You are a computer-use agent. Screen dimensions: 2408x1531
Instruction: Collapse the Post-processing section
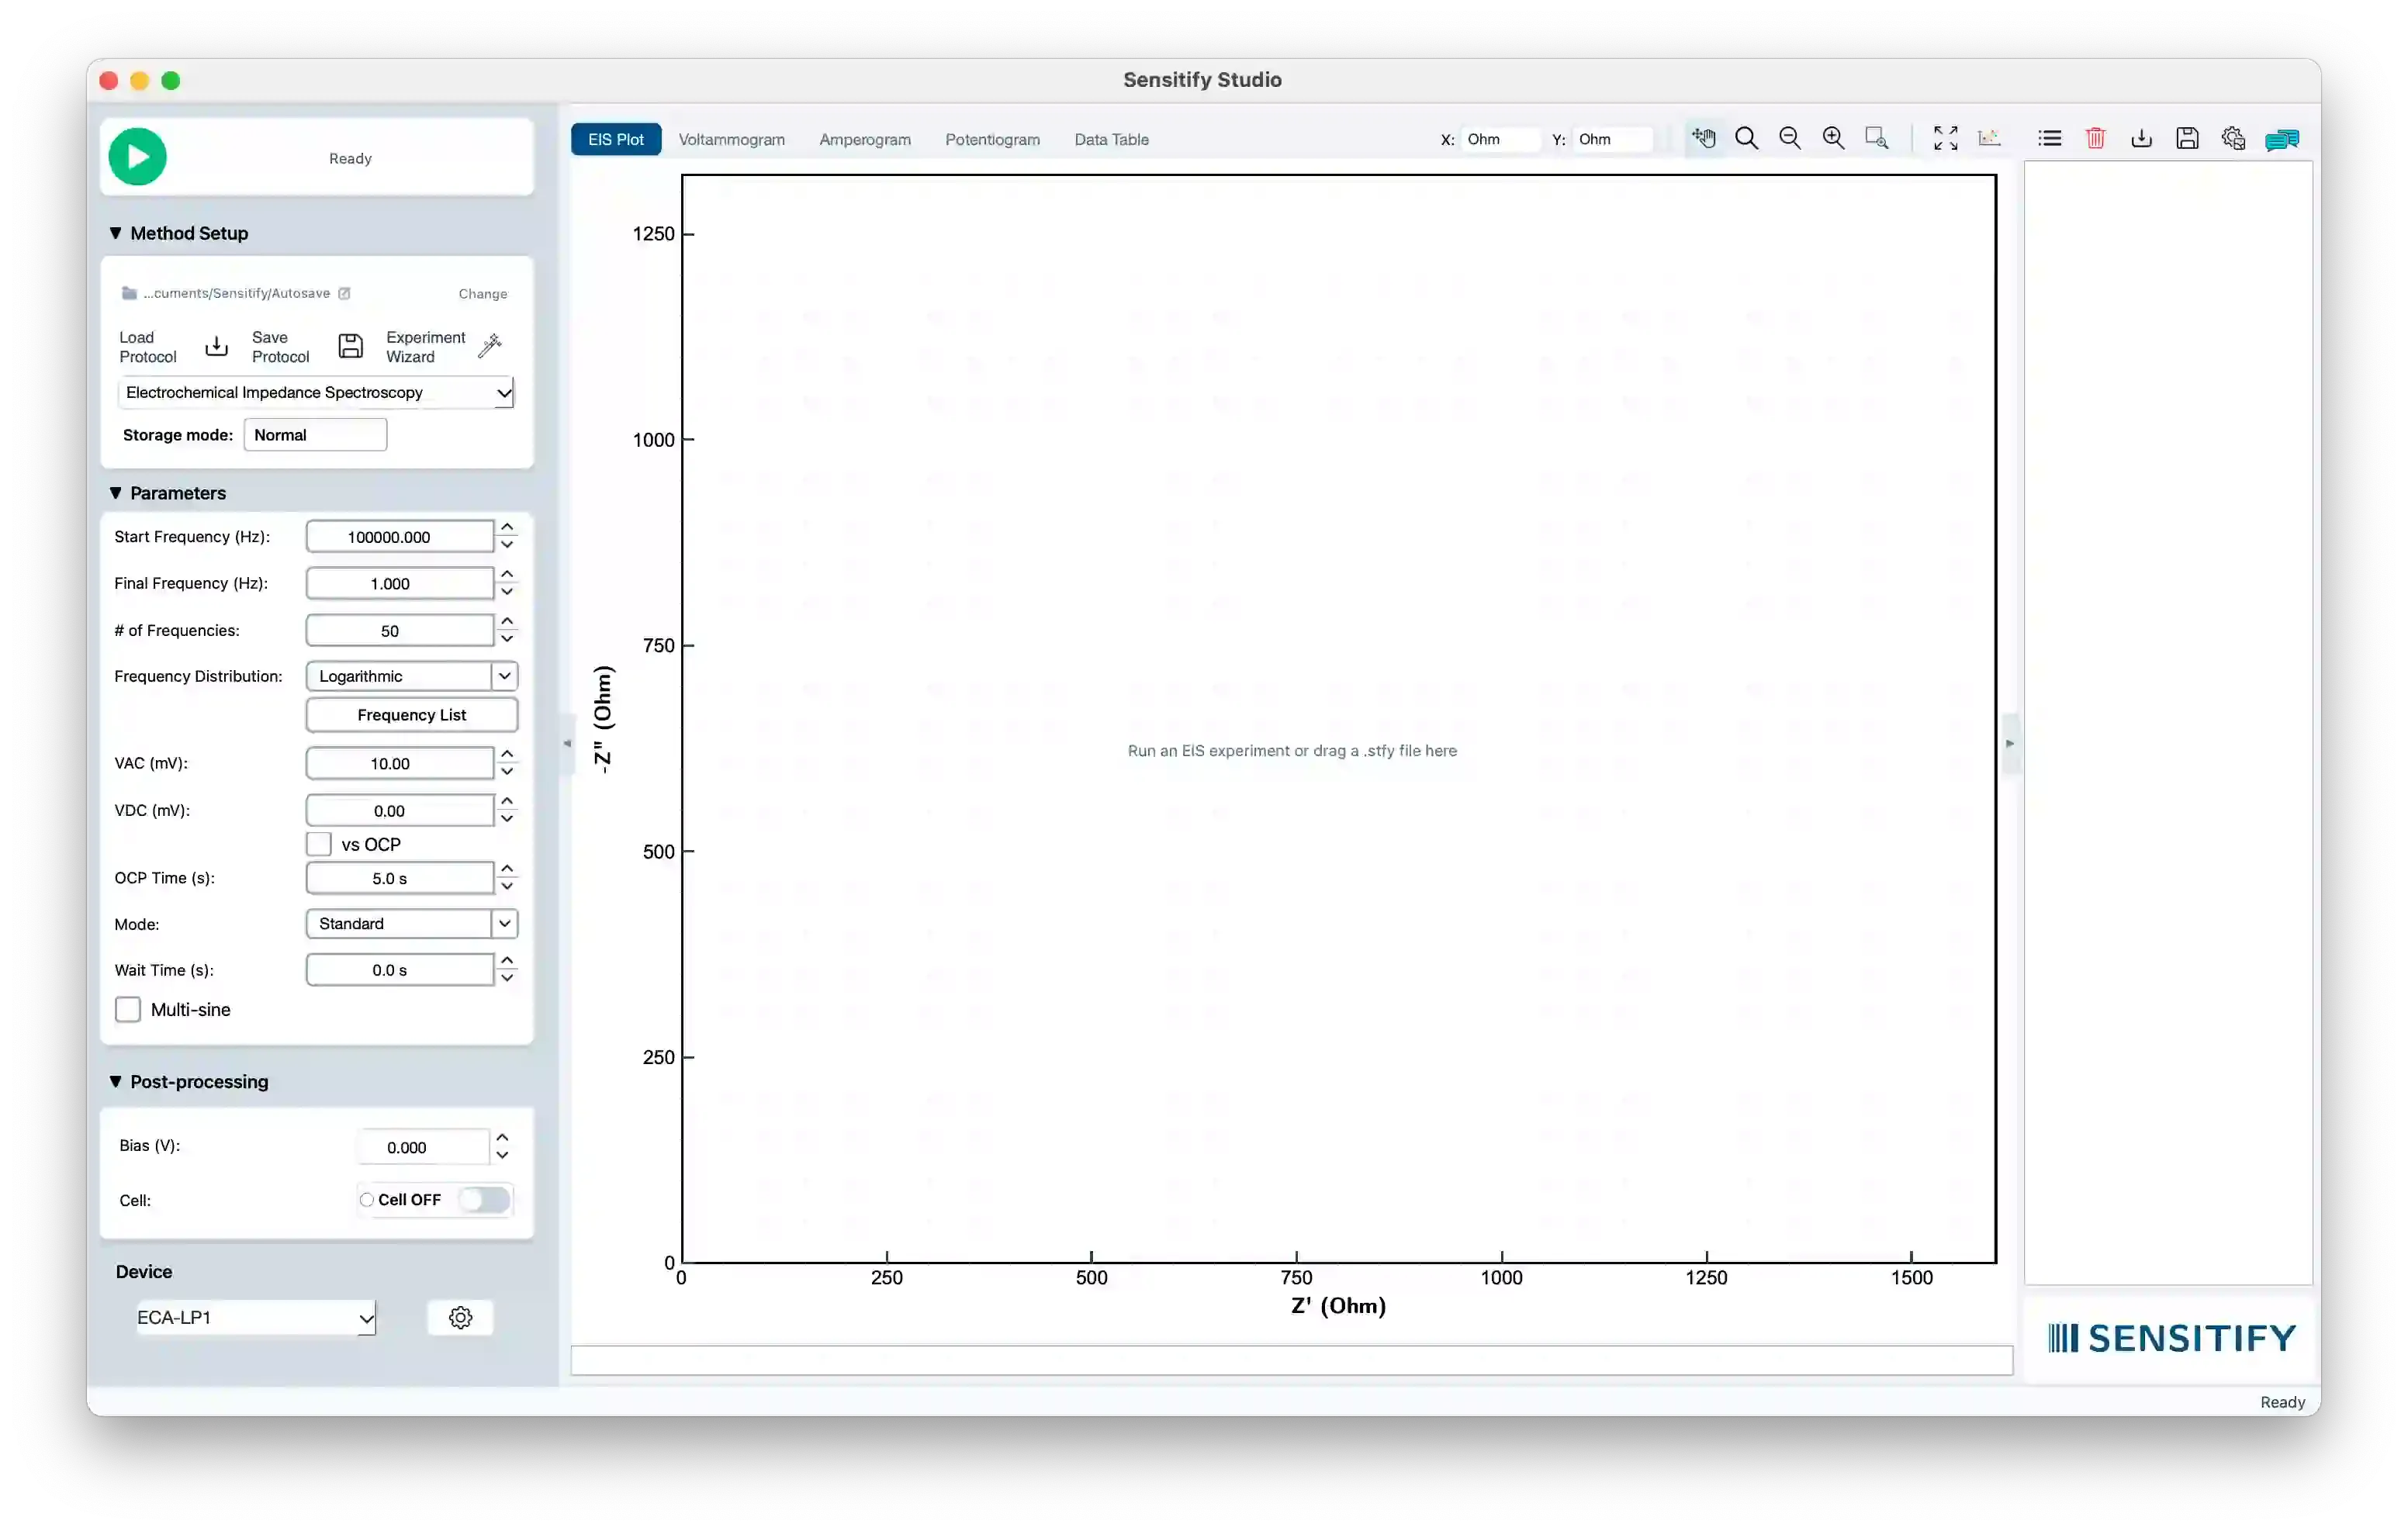(x=116, y=1082)
